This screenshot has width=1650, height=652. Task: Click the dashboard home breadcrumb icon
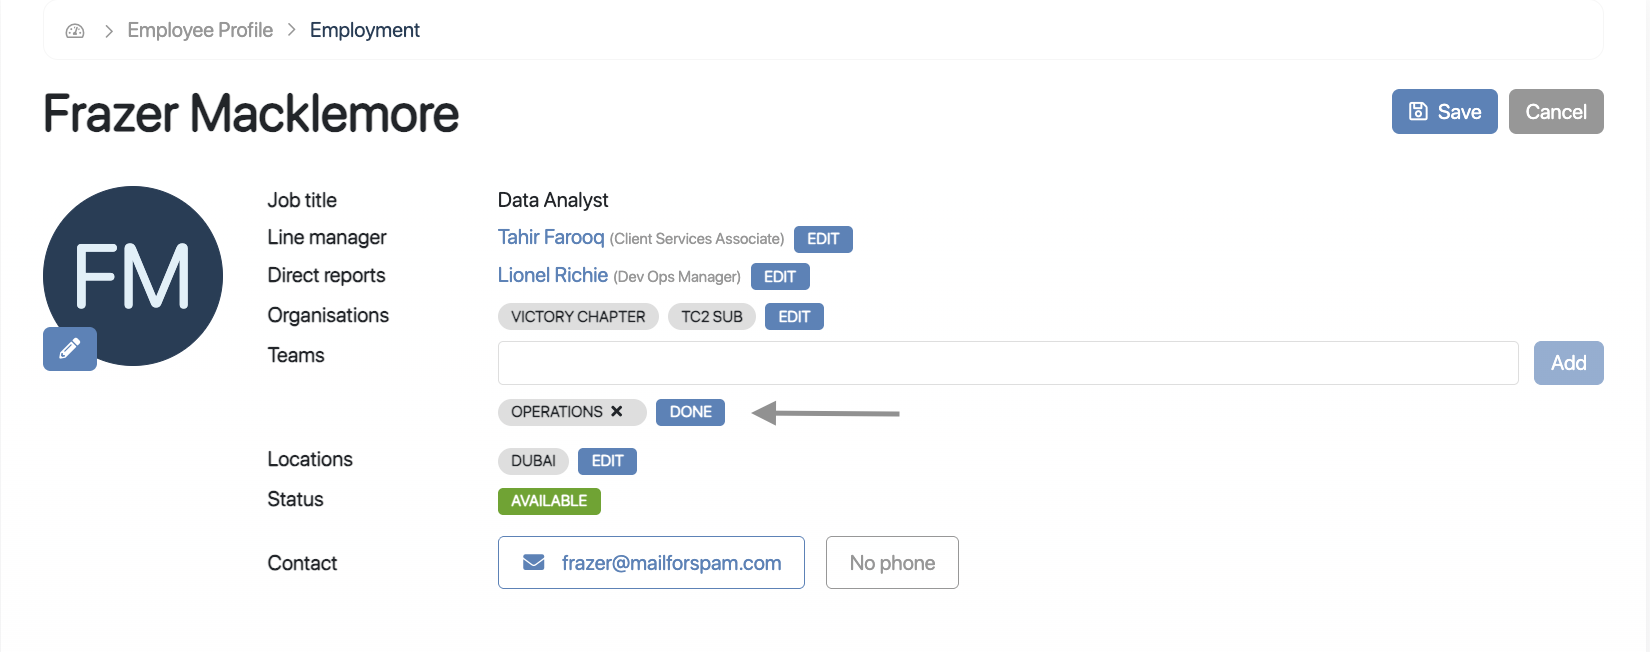75,31
